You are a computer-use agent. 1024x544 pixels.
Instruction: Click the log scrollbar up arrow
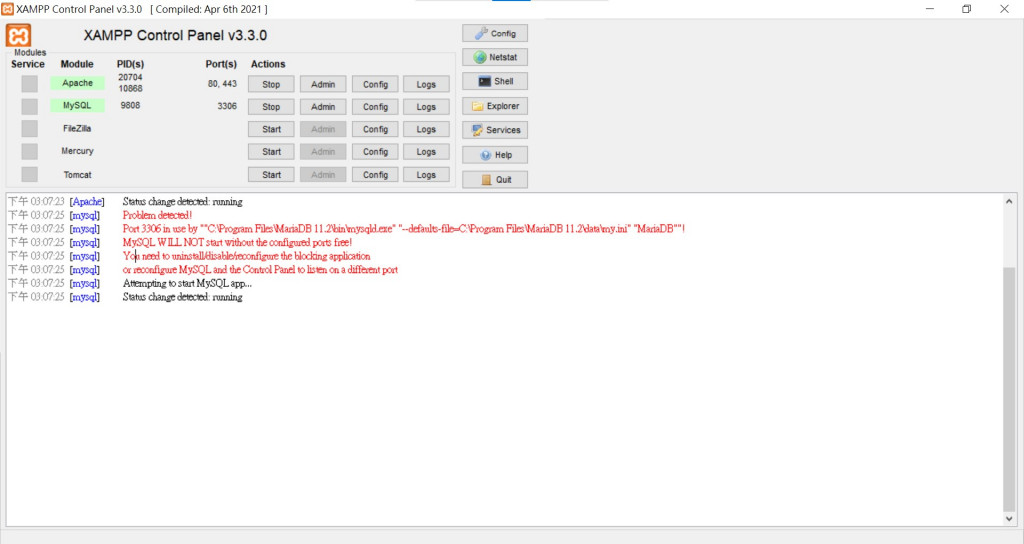[x=1009, y=201]
